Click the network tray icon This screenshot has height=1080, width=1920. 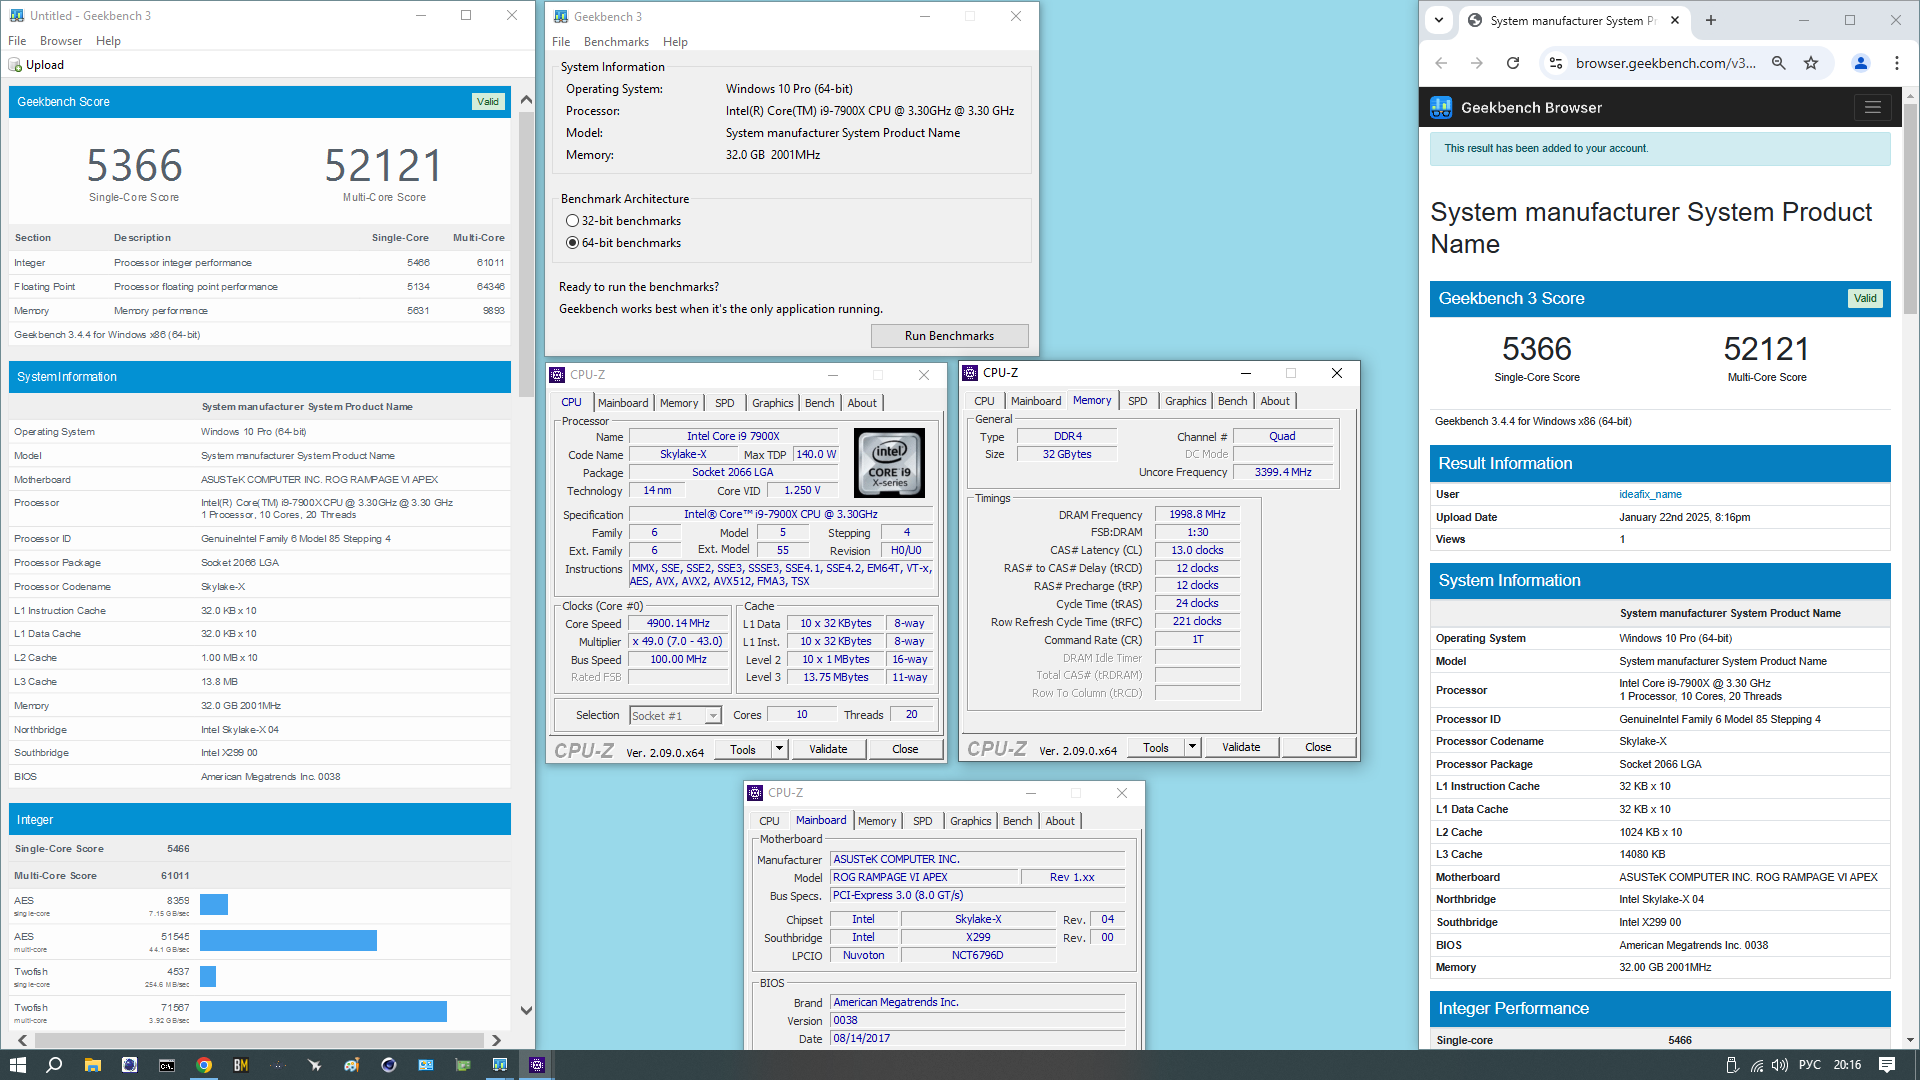(x=1757, y=1065)
